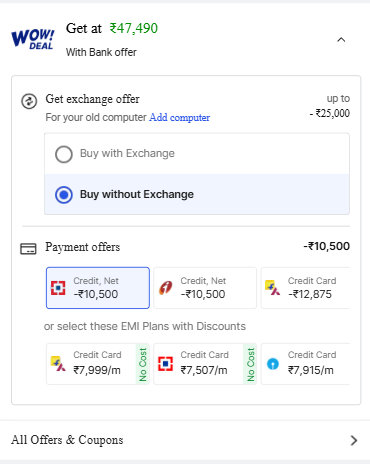Open All Offers & Coupons arrow
The width and height of the screenshot is (370, 464).
[354, 440]
